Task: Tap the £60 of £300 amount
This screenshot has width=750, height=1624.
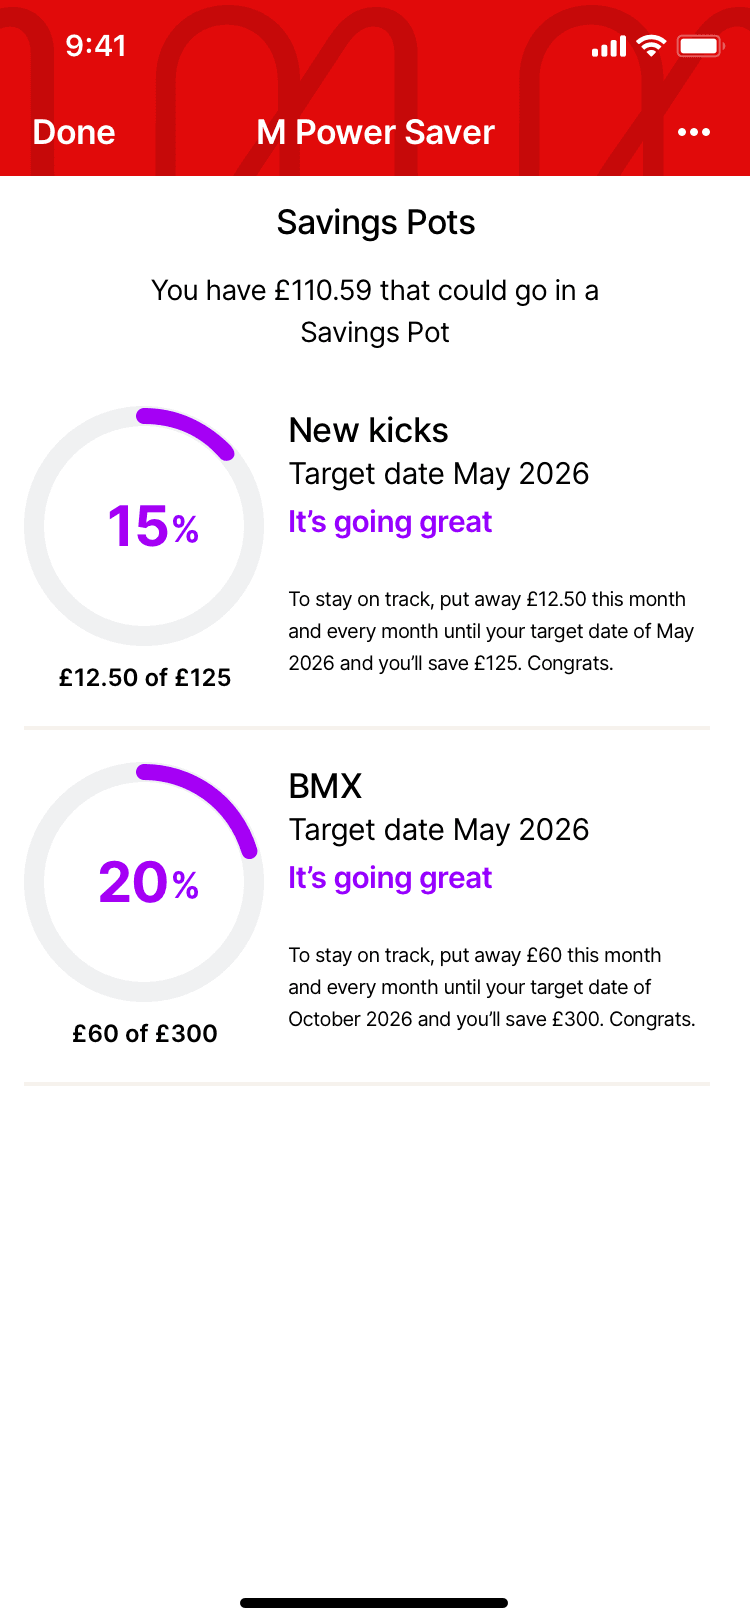Action: pyautogui.click(x=145, y=1033)
